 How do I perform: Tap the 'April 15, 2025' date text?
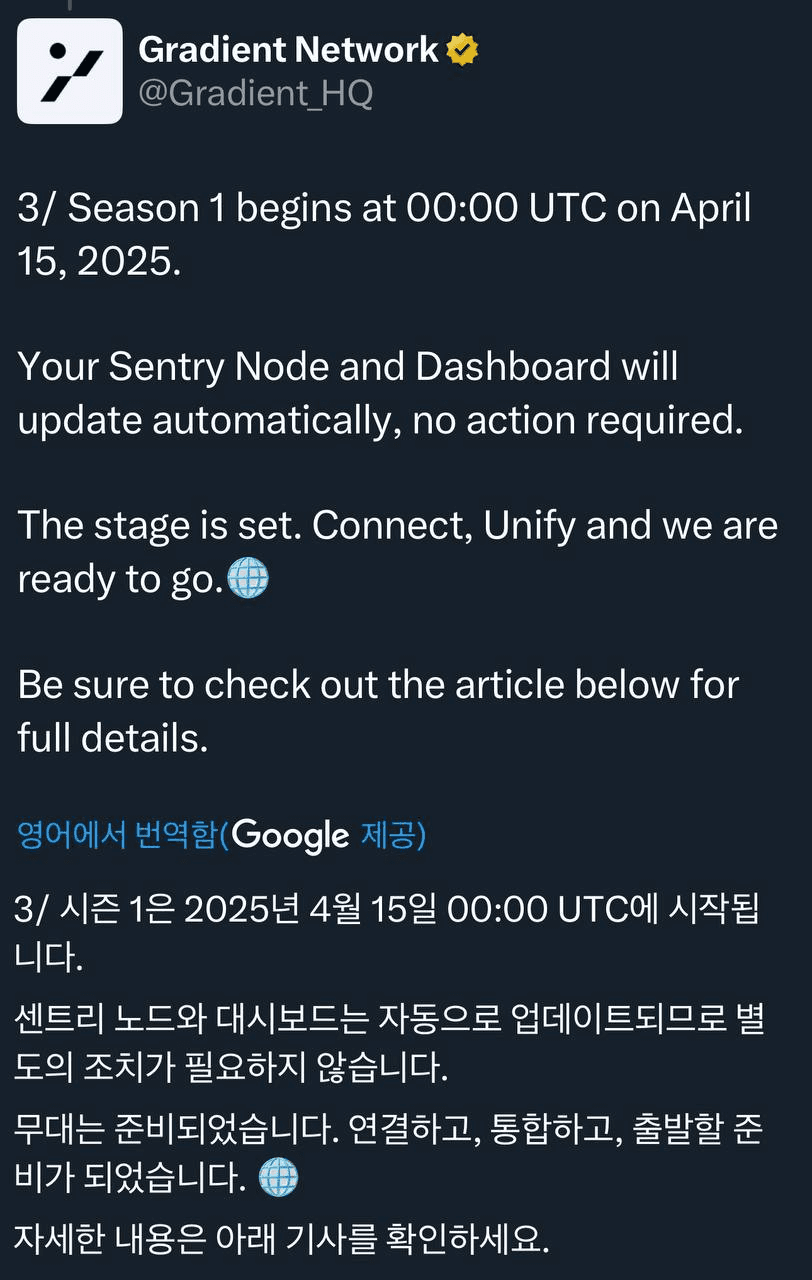pyautogui.click(x=384, y=234)
